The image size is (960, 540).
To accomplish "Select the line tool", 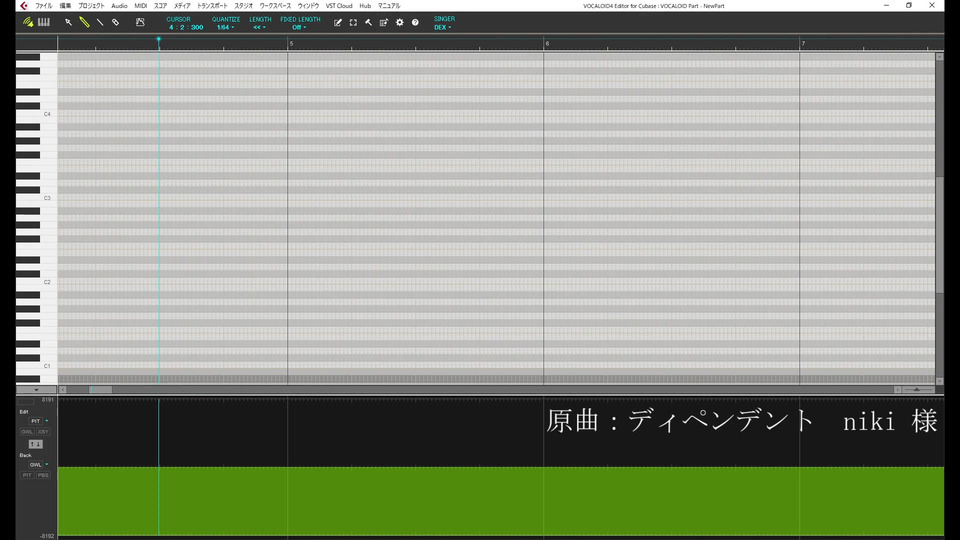I will click(100, 22).
